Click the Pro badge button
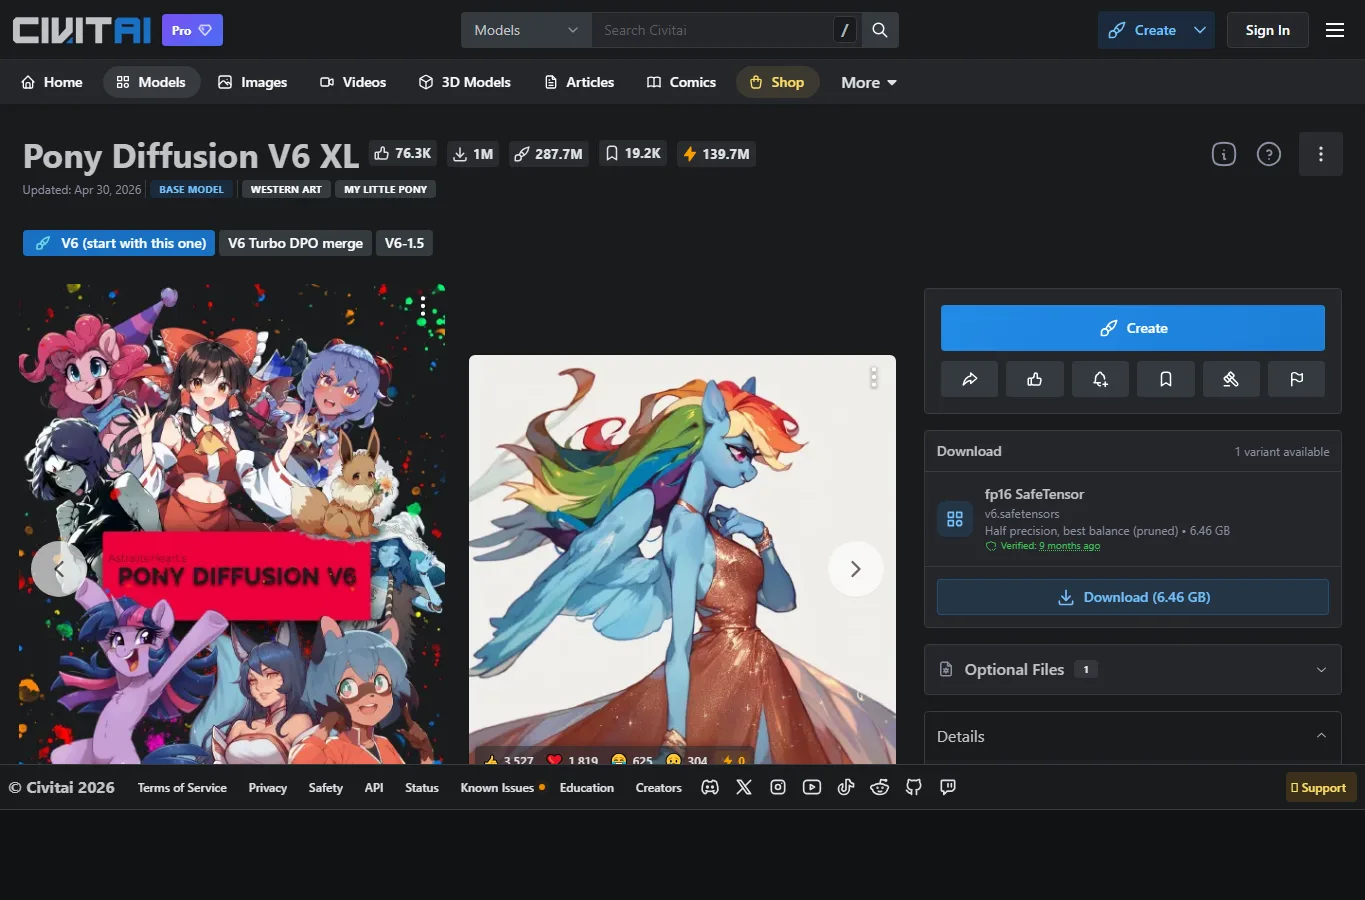 (x=192, y=30)
